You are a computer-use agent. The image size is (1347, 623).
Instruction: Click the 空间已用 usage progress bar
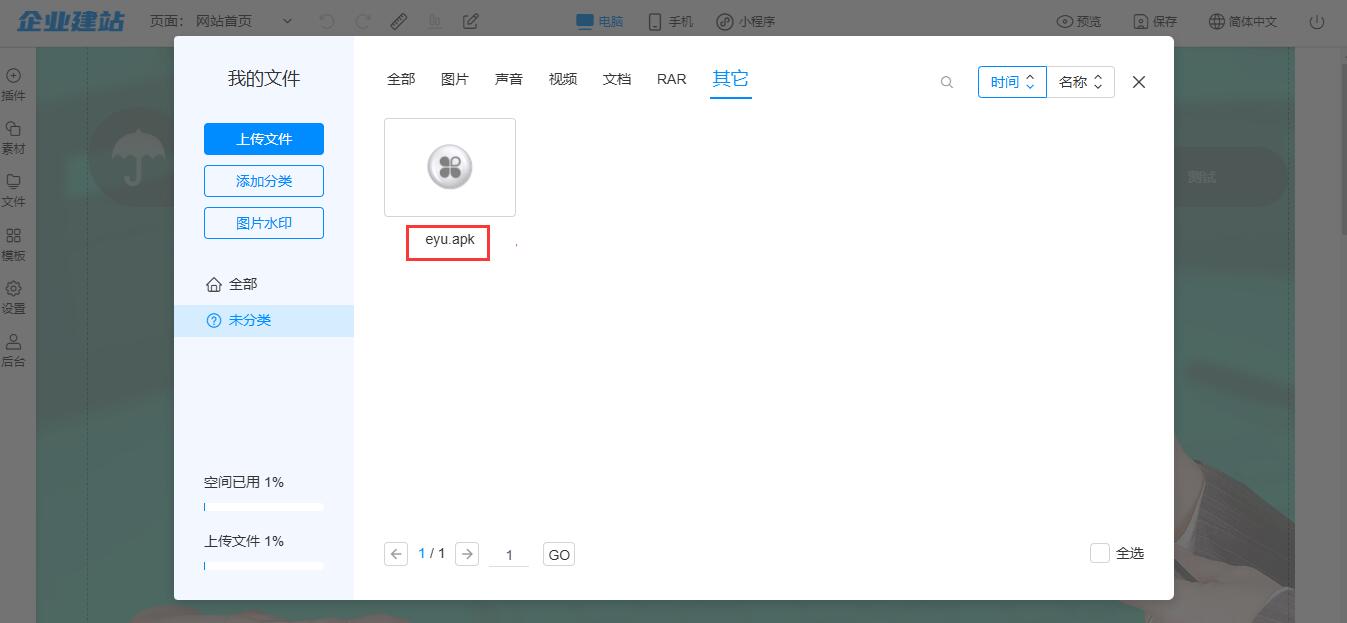[264, 507]
